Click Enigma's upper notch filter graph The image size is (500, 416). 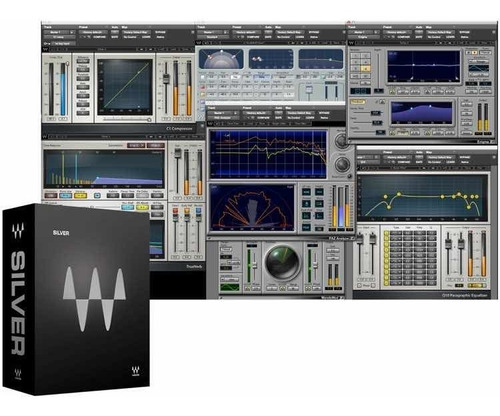tap(424, 66)
